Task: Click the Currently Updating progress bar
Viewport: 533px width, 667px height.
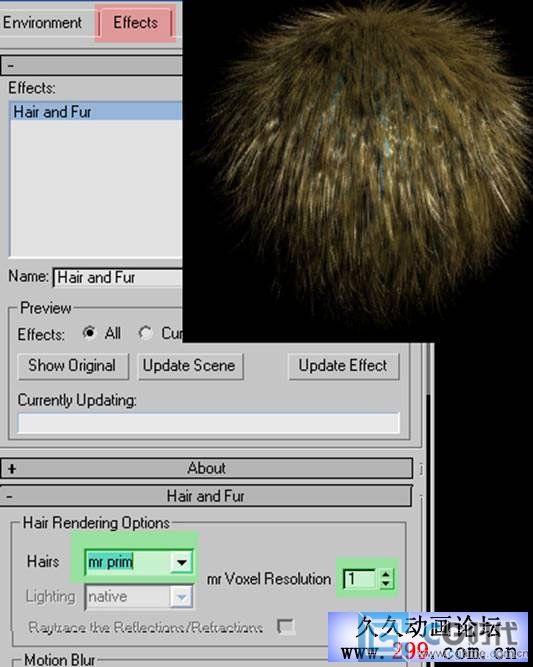Action: pyautogui.click(x=208, y=423)
